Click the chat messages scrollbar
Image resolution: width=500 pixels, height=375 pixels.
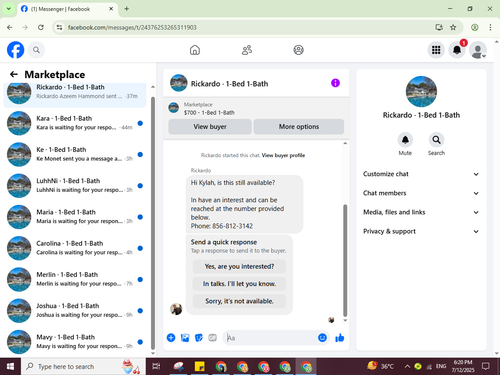[345, 260]
